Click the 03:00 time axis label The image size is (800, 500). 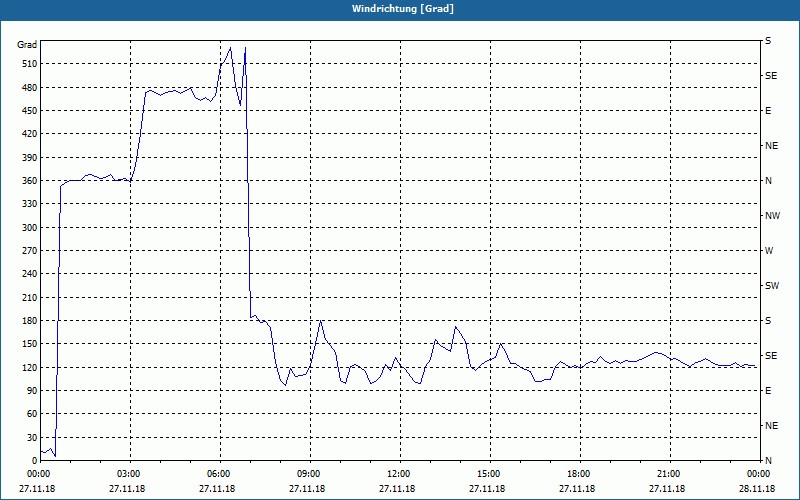(131, 473)
